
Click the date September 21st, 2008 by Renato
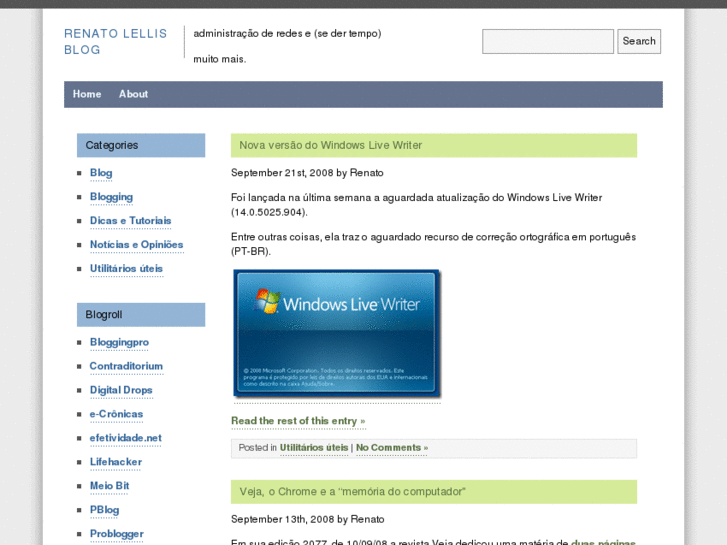(307, 173)
